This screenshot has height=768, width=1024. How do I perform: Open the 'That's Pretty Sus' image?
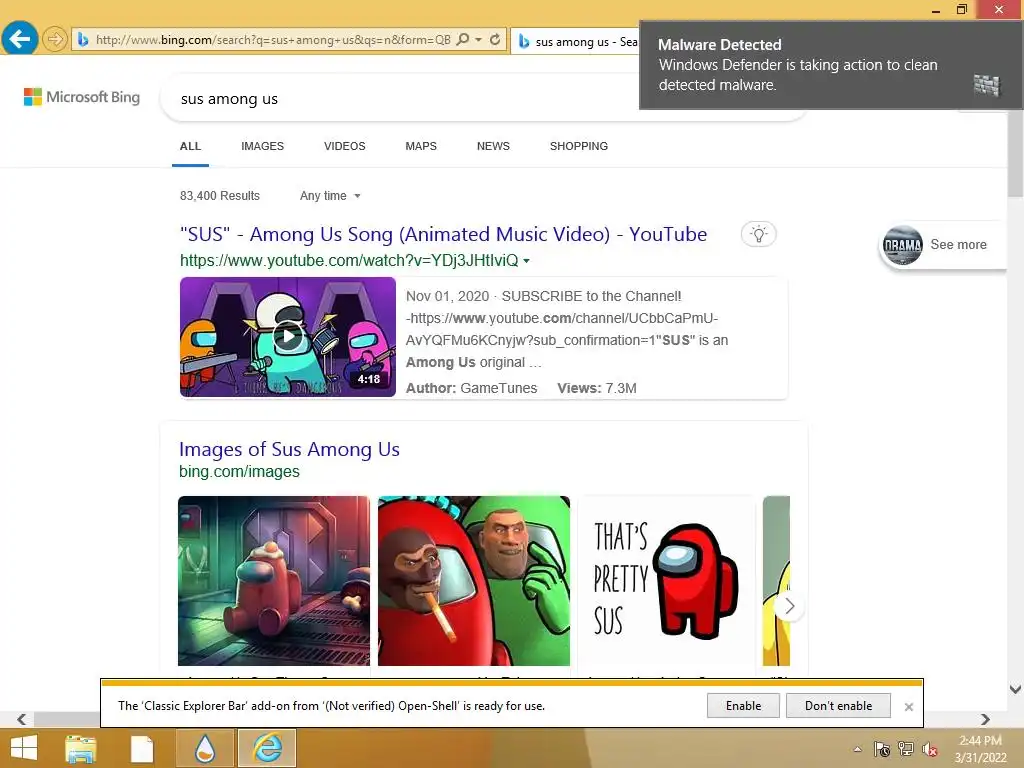[666, 581]
